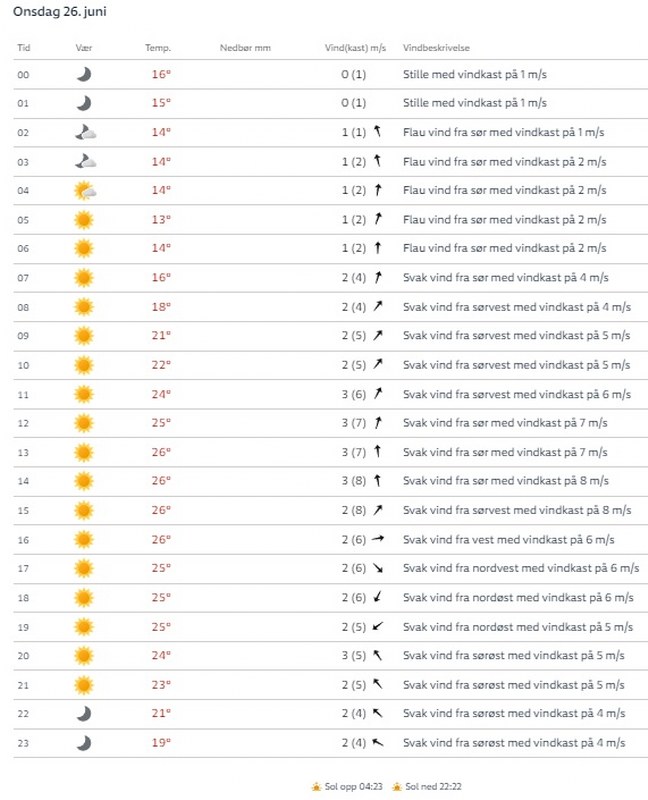Click the 'Temp.' column header

coord(158,48)
